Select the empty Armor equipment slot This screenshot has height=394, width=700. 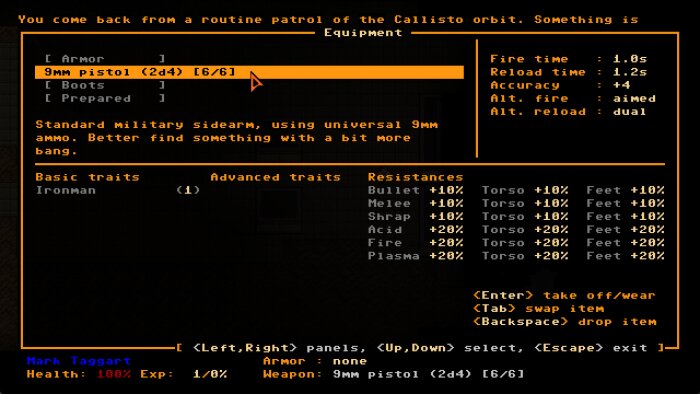point(105,58)
